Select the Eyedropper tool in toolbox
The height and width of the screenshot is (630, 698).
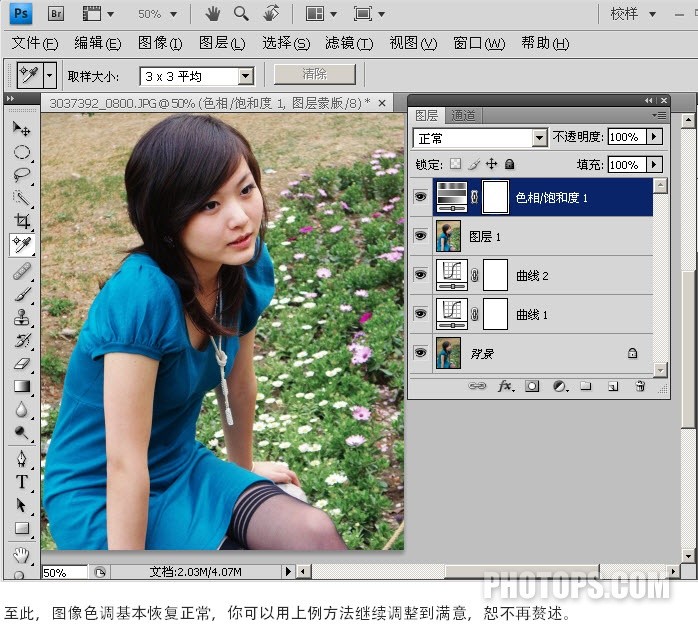coord(21,244)
